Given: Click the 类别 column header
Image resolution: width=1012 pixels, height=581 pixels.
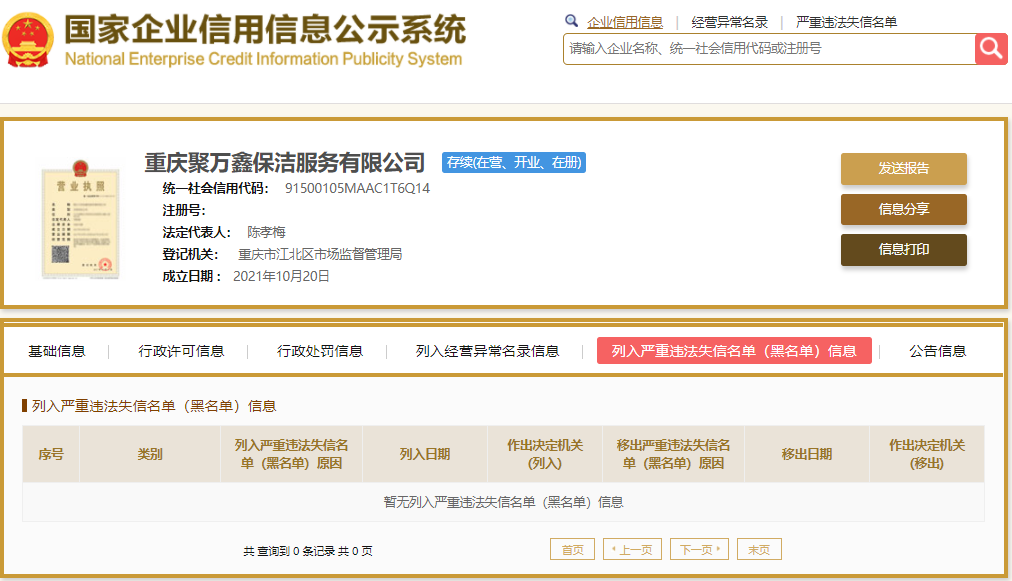Looking at the screenshot, I should (x=150, y=454).
